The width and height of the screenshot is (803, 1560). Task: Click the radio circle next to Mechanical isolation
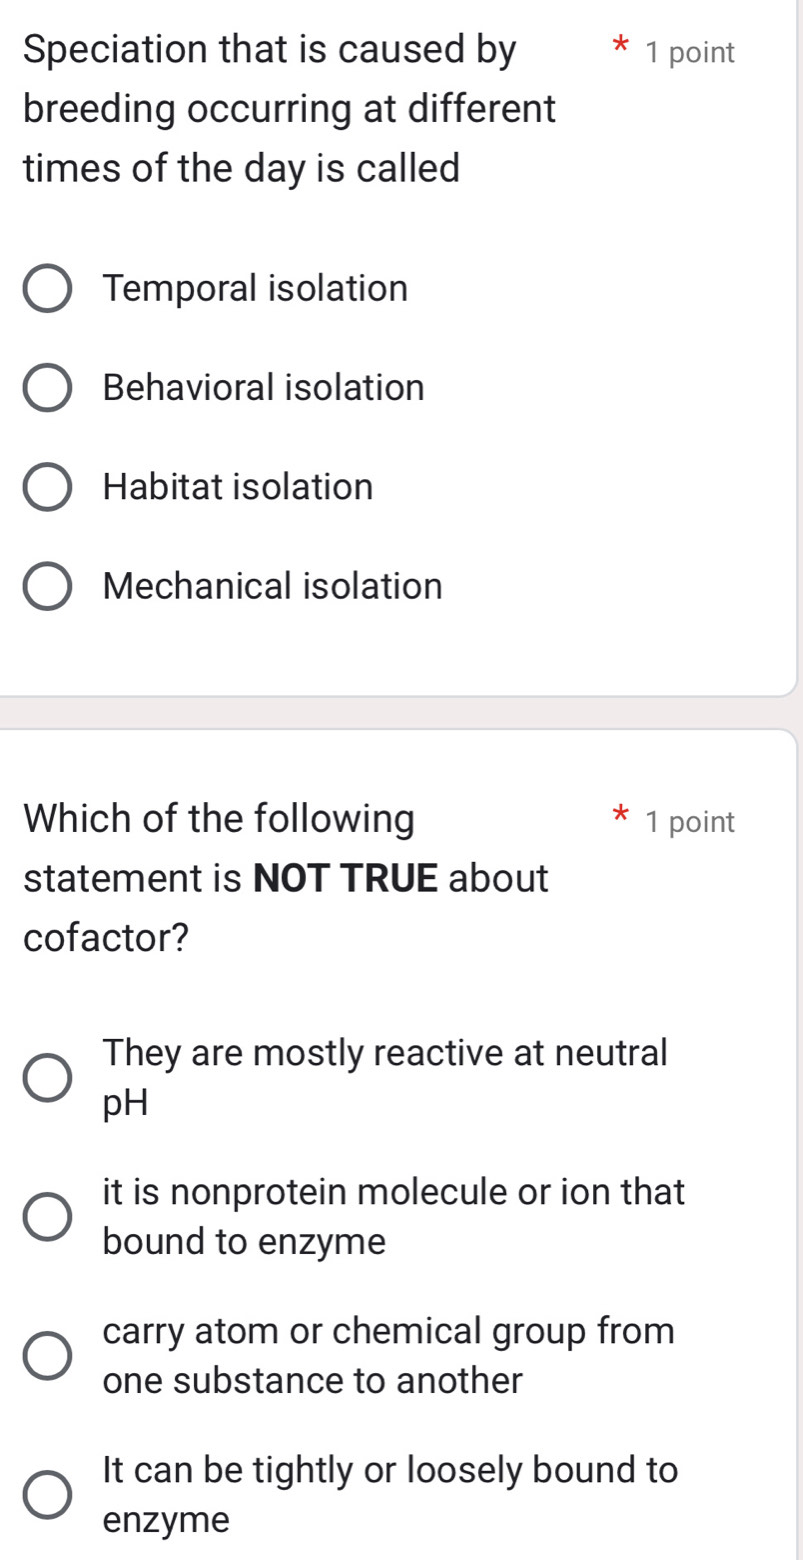[47, 587]
